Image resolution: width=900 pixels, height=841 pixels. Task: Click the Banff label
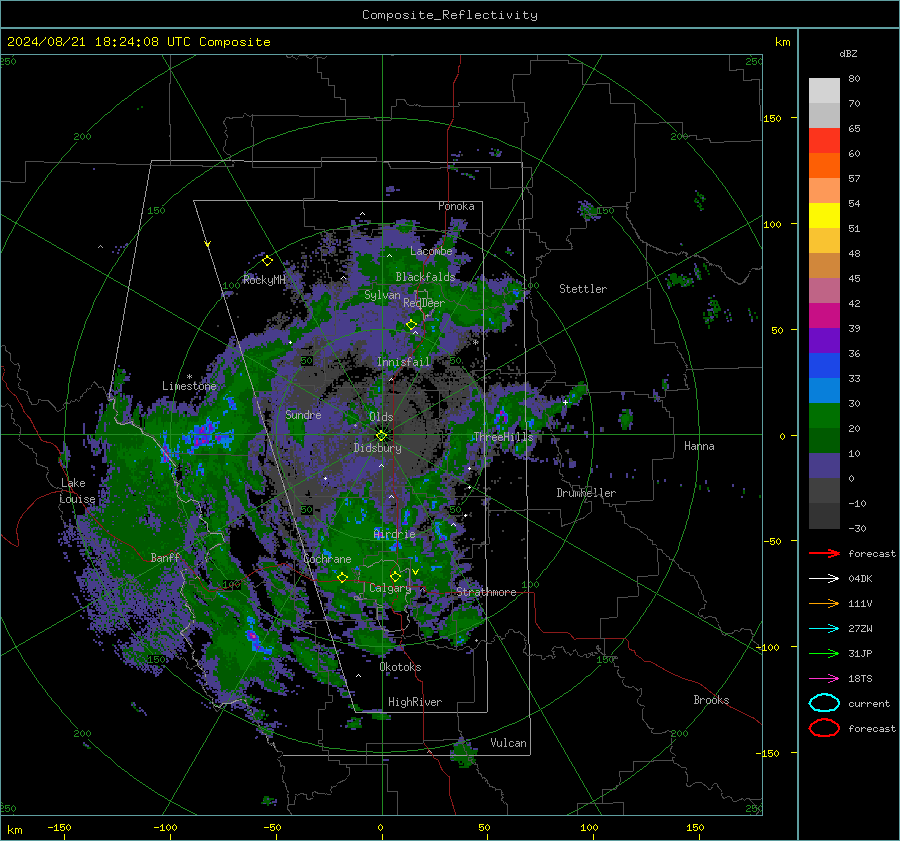[165, 557]
